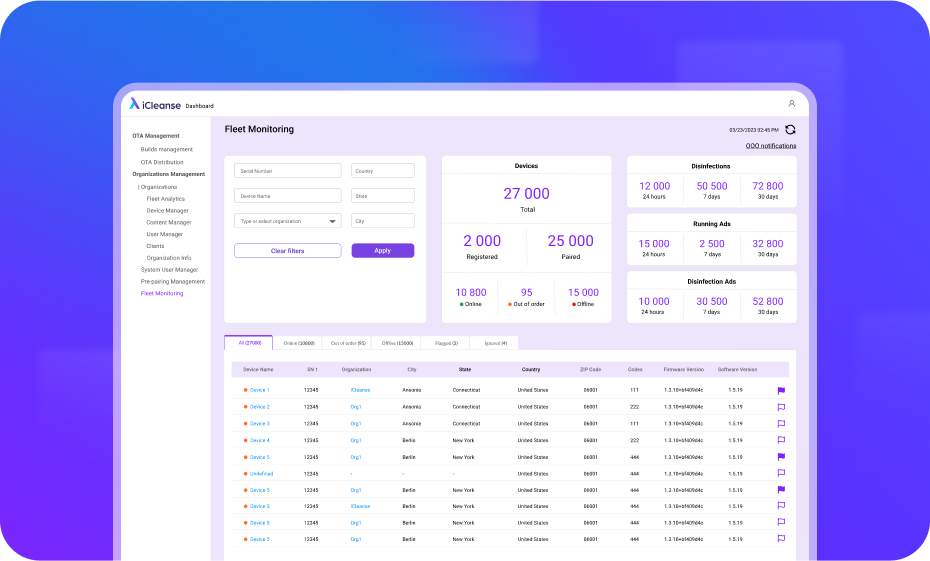Image resolution: width=930 pixels, height=561 pixels.
Task: Open the user profile icon
Action: [x=791, y=104]
